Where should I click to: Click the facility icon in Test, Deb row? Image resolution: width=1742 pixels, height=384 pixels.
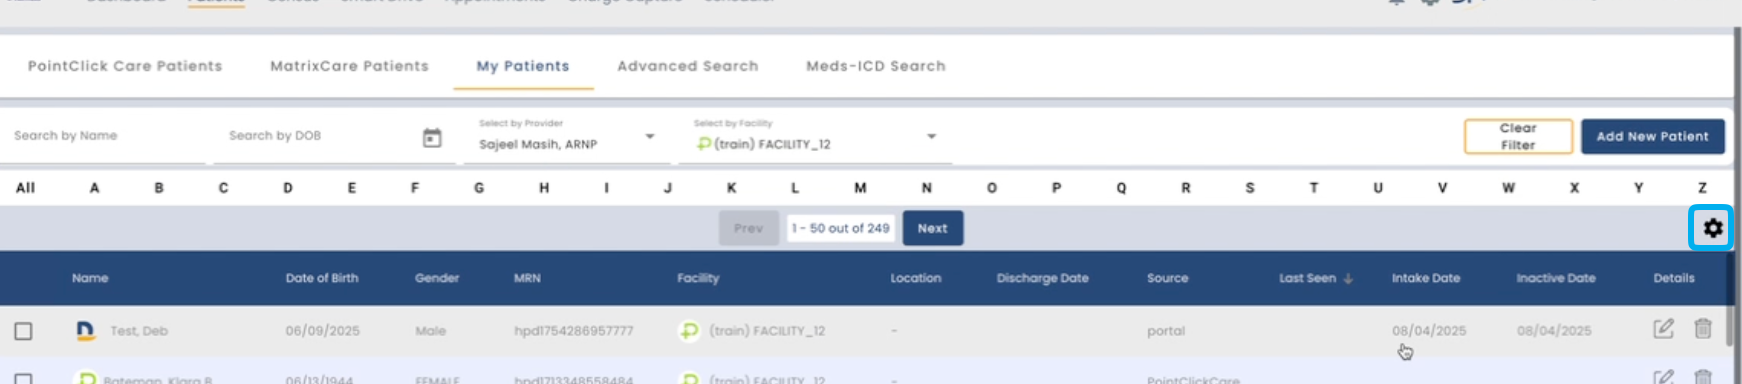[x=689, y=330]
